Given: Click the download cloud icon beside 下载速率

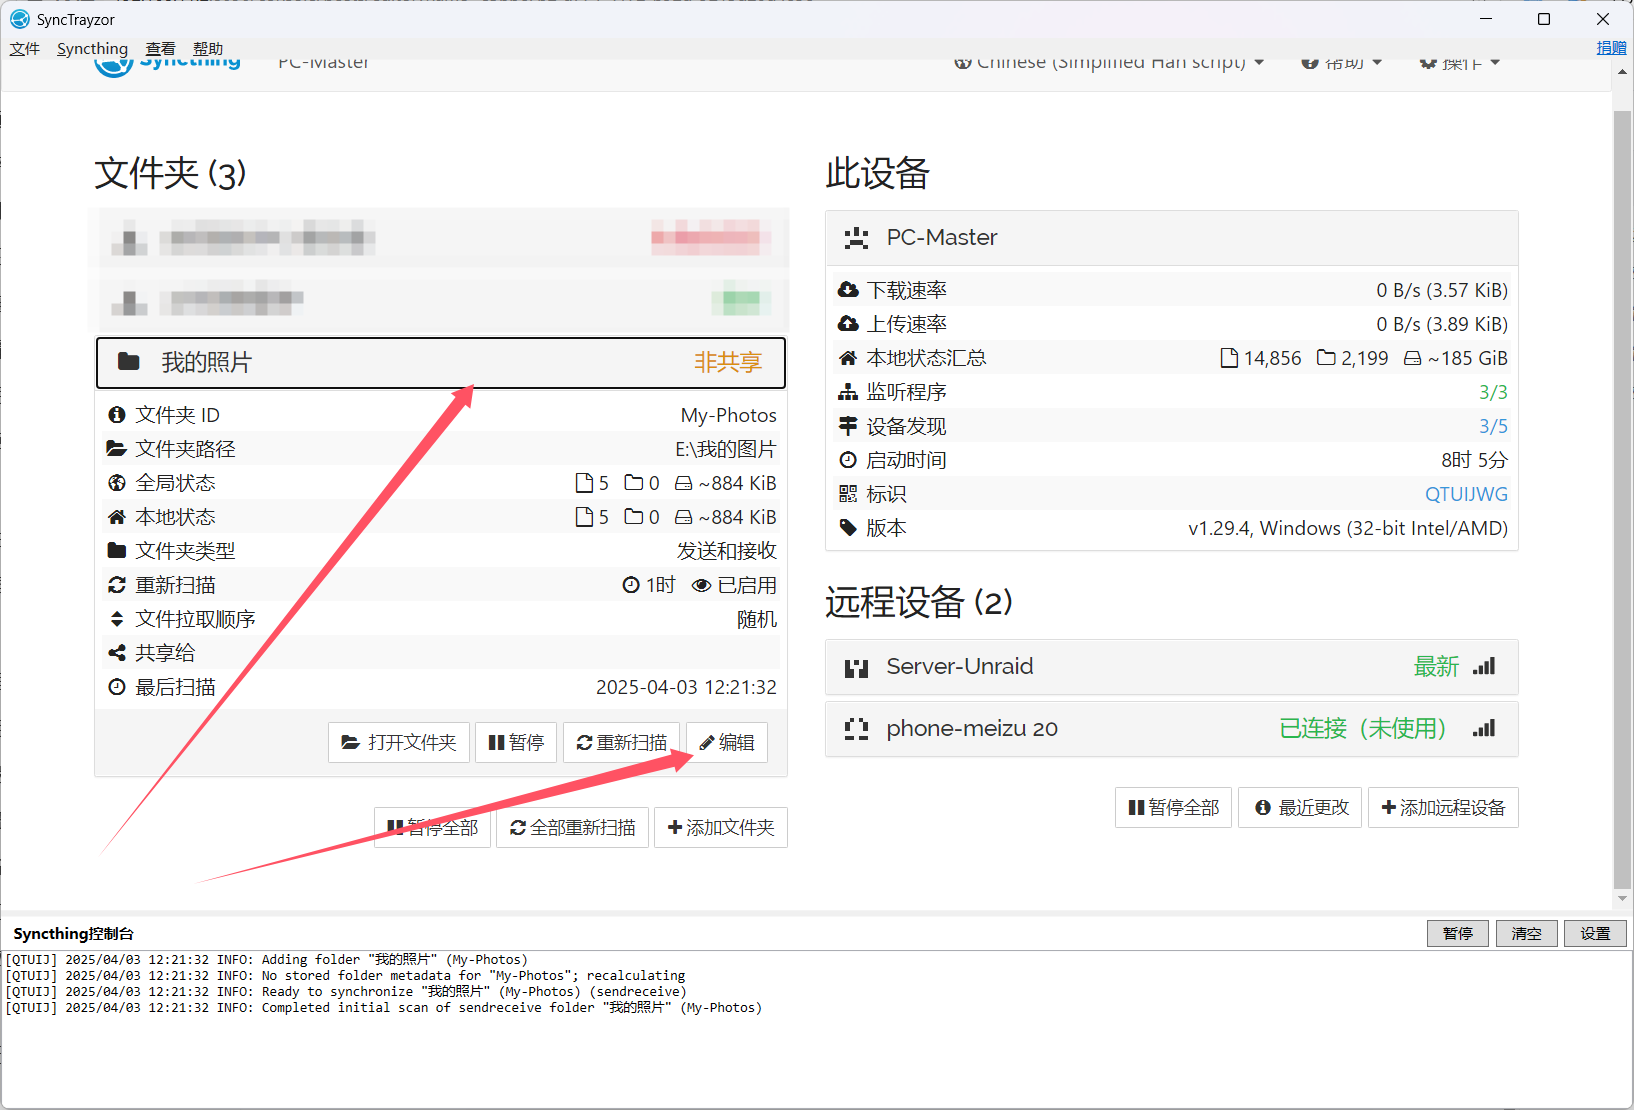Looking at the screenshot, I should (848, 290).
